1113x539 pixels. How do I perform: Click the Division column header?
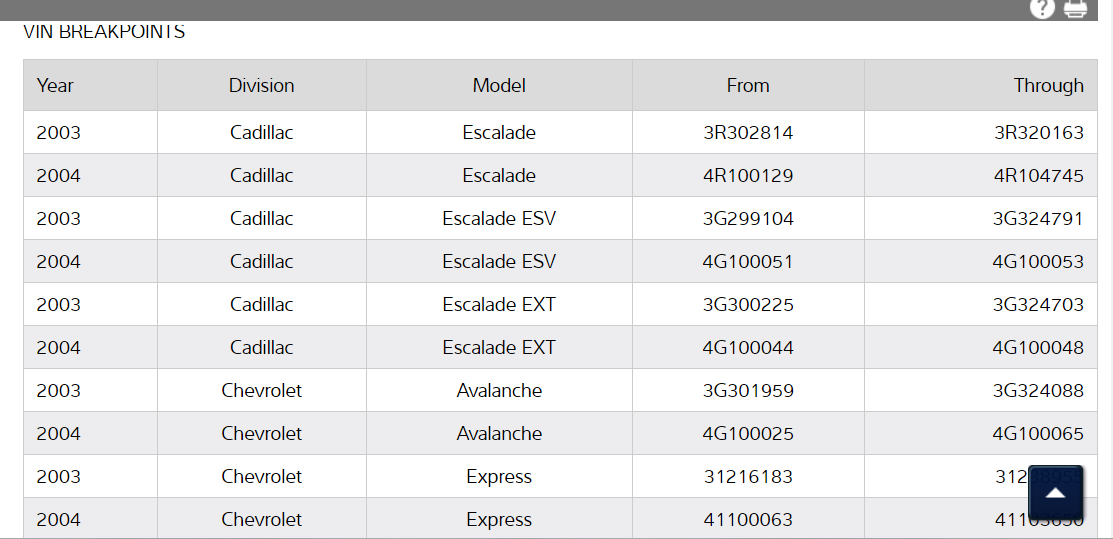pyautogui.click(x=261, y=85)
